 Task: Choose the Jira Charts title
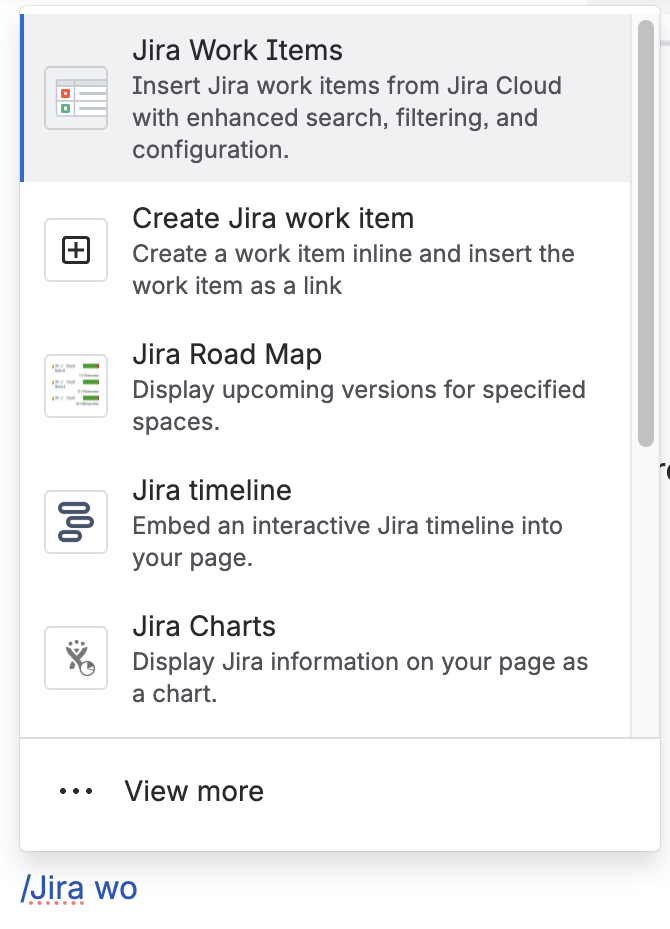tap(204, 627)
